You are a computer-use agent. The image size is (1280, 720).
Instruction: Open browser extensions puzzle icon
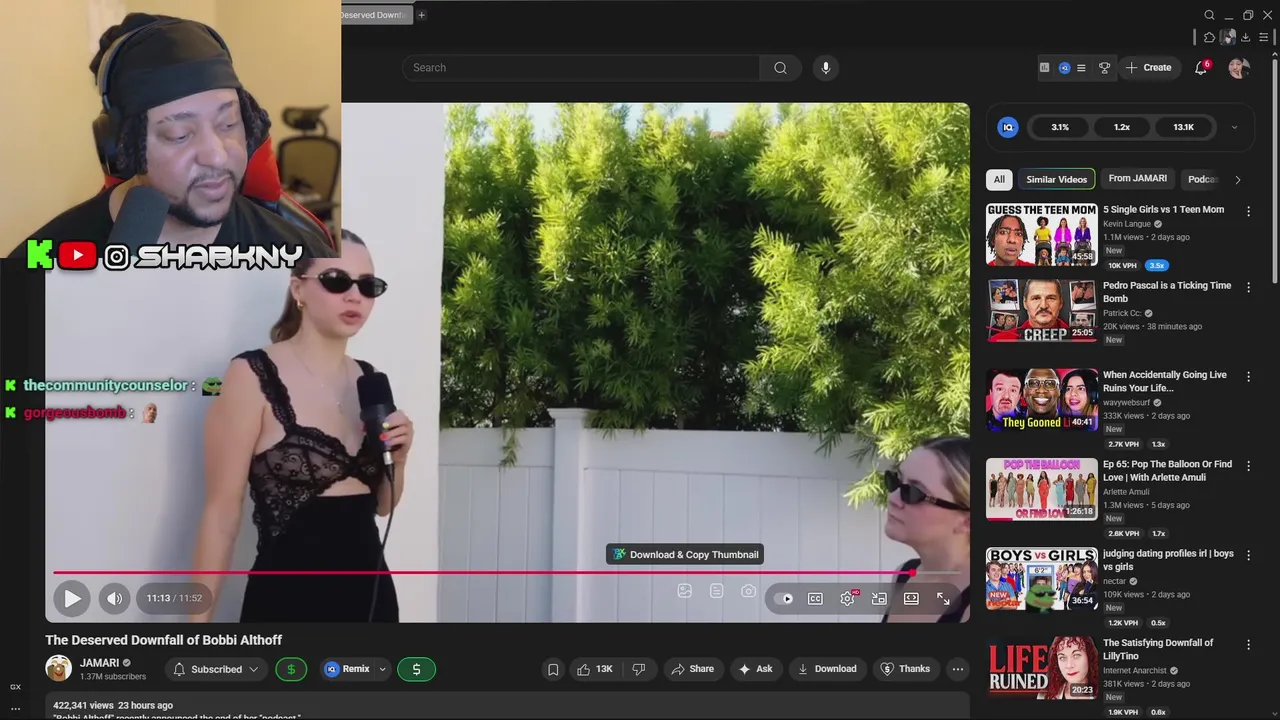(1209, 38)
